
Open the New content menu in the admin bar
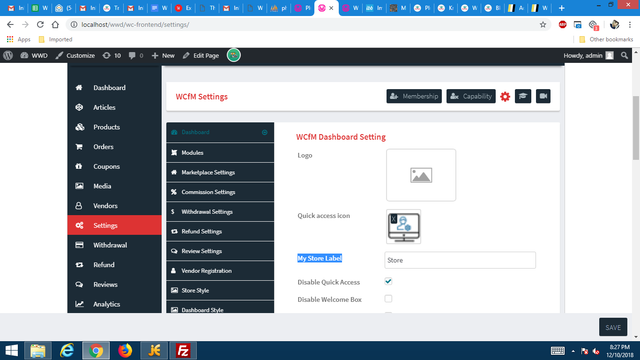coord(163,56)
